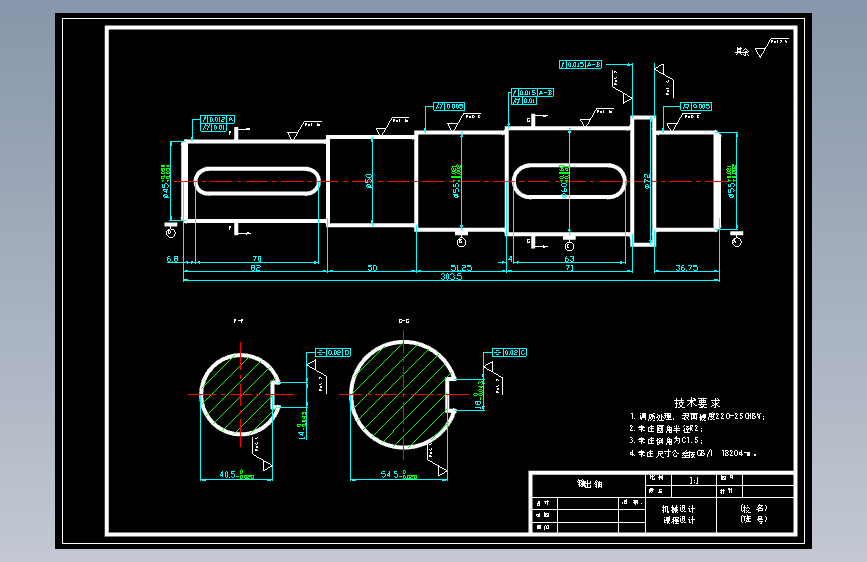Click technical note 3 mentioning C1.5

tap(666, 441)
